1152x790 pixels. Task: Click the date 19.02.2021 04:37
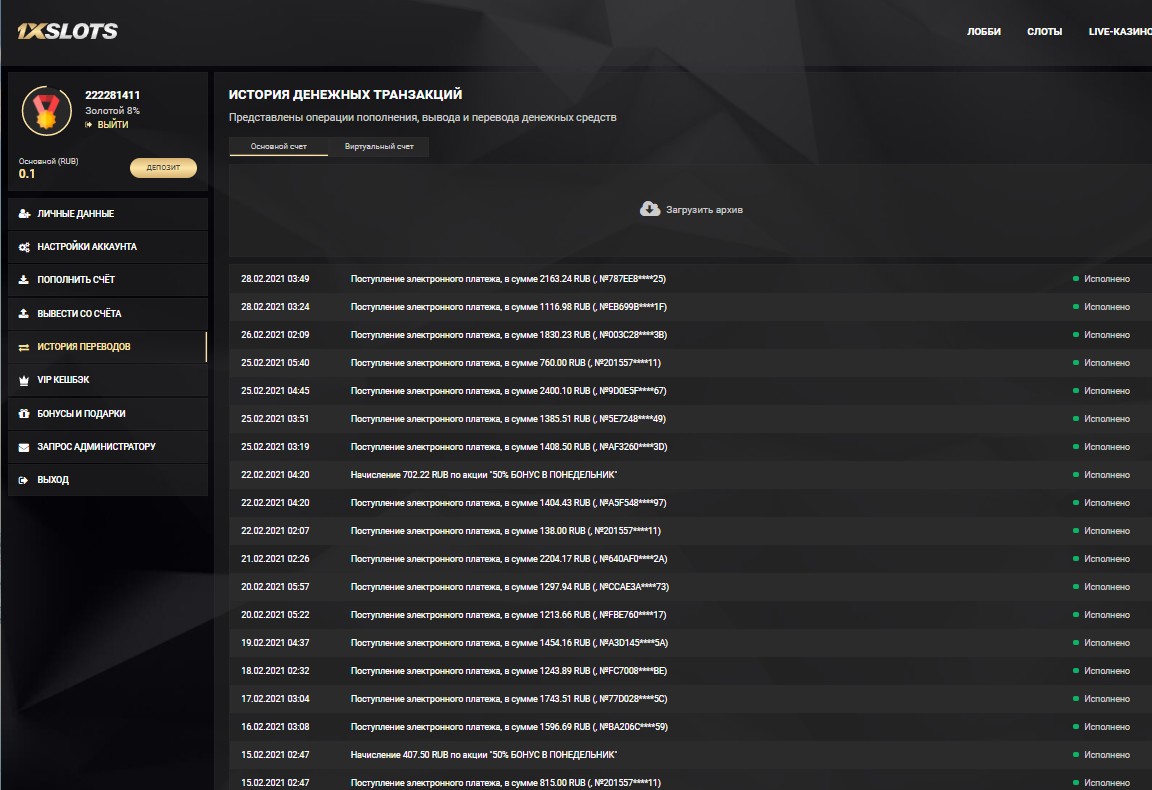click(x=275, y=642)
